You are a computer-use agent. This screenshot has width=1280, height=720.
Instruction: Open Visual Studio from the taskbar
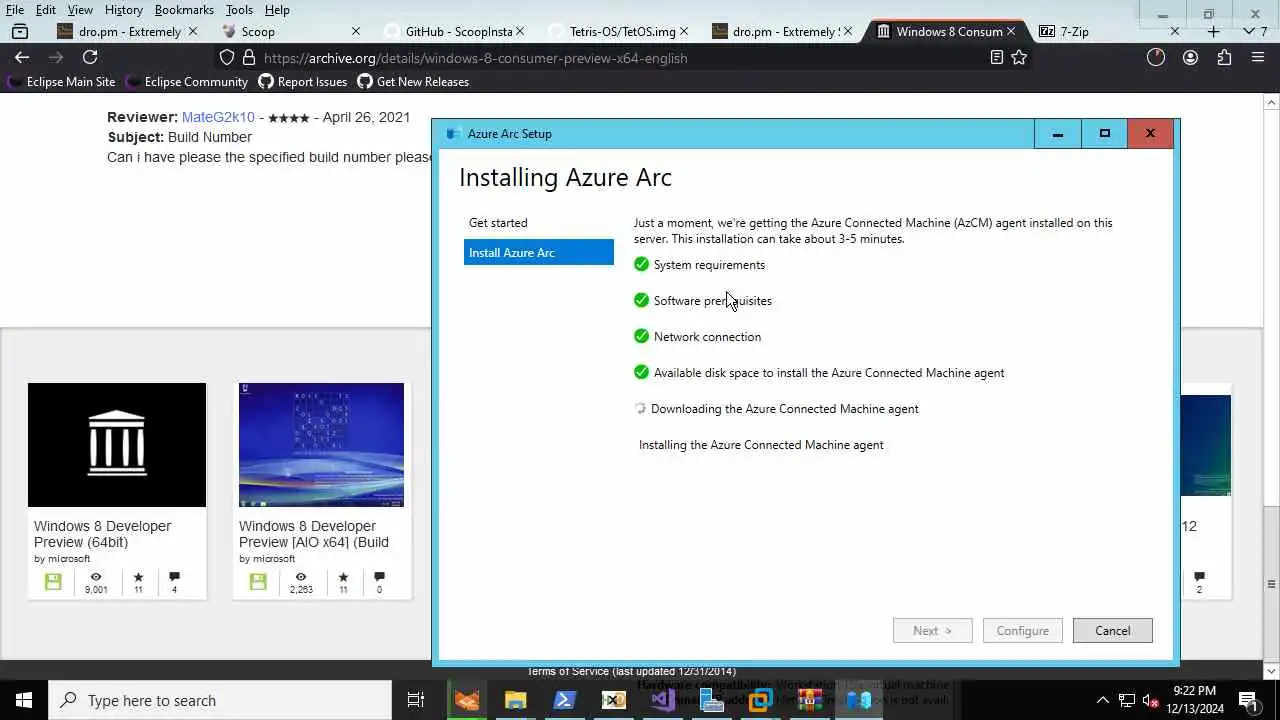[662, 700]
